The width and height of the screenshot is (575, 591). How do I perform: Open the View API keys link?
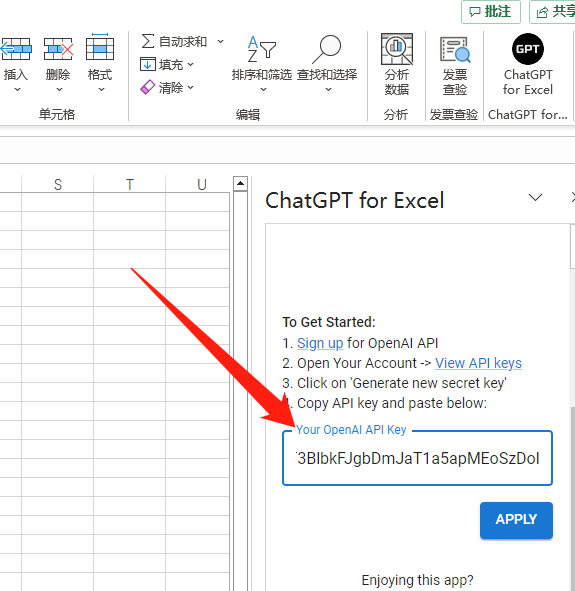click(478, 363)
